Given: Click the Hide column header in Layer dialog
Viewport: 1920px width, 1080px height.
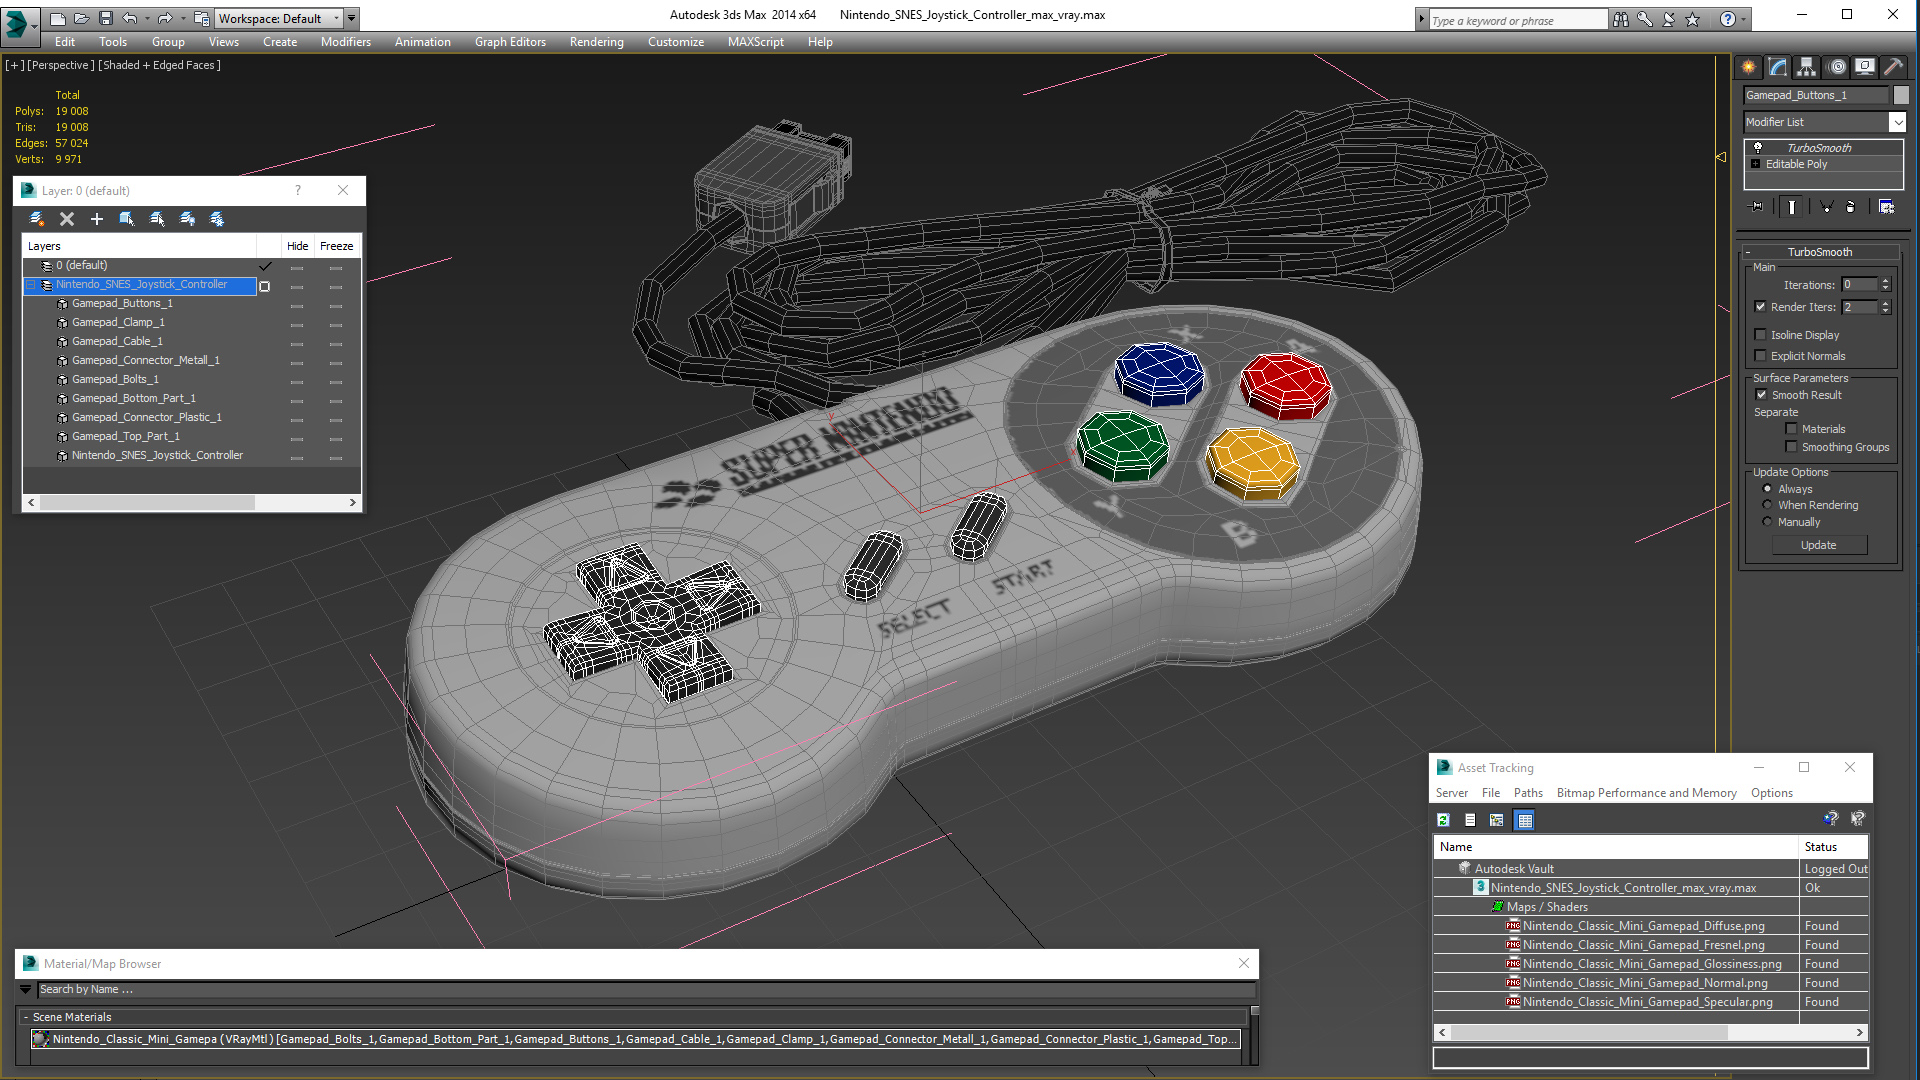Looking at the screenshot, I should 298,246.
